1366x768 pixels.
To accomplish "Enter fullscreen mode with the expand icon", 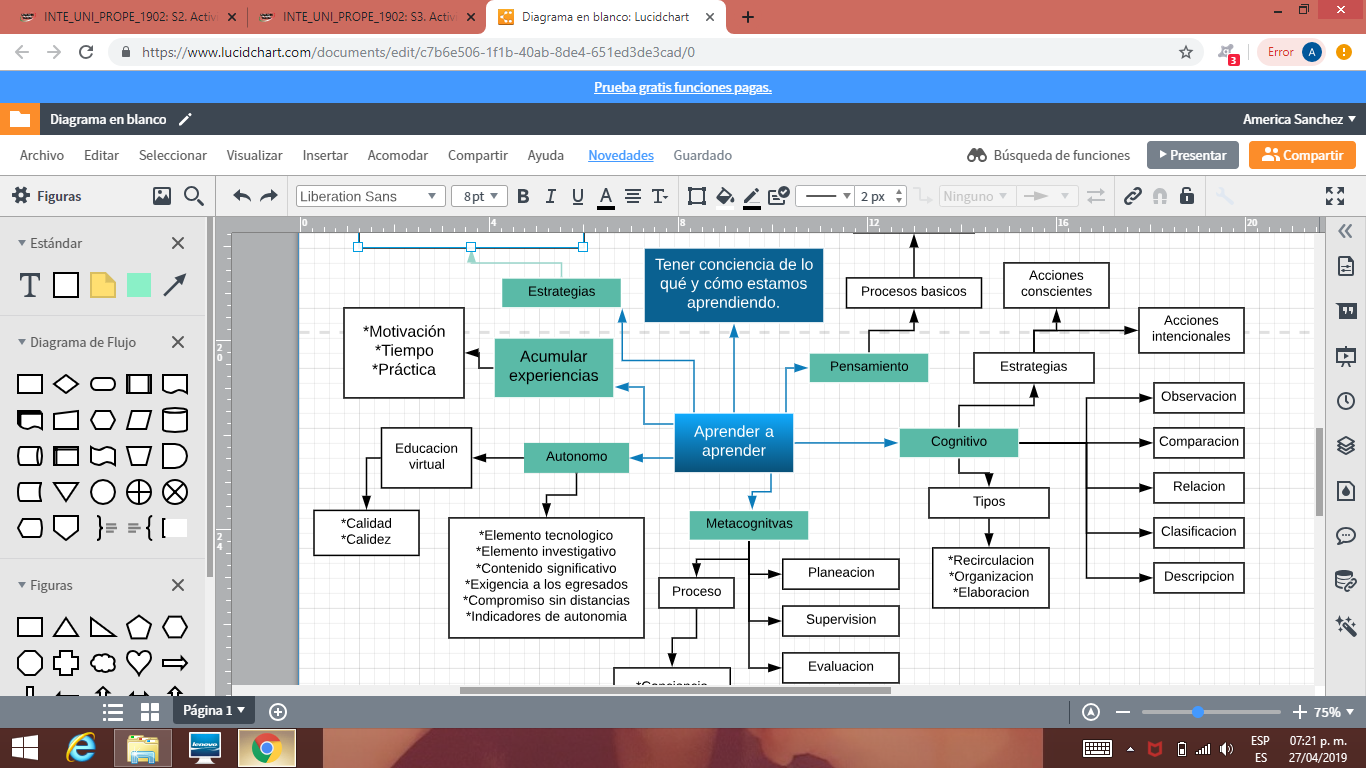I will pos(1335,196).
